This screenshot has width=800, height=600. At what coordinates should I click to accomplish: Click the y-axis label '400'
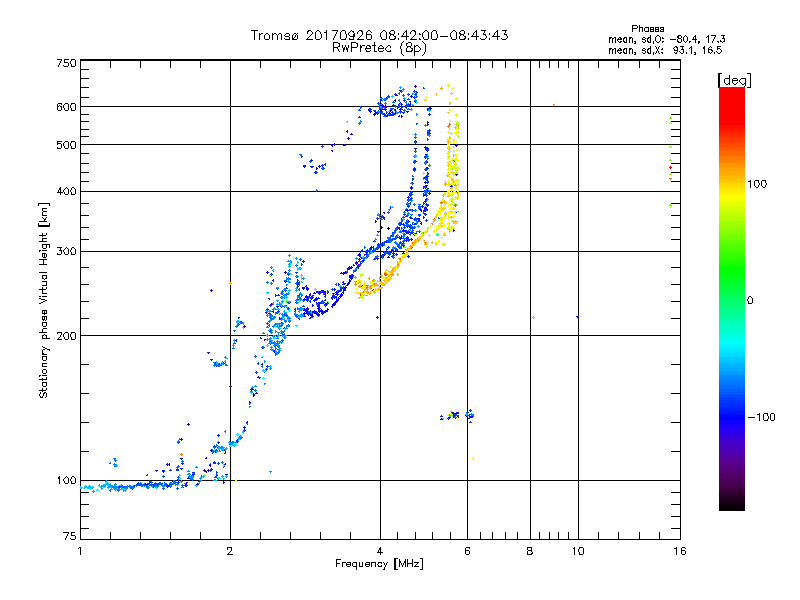(x=66, y=191)
